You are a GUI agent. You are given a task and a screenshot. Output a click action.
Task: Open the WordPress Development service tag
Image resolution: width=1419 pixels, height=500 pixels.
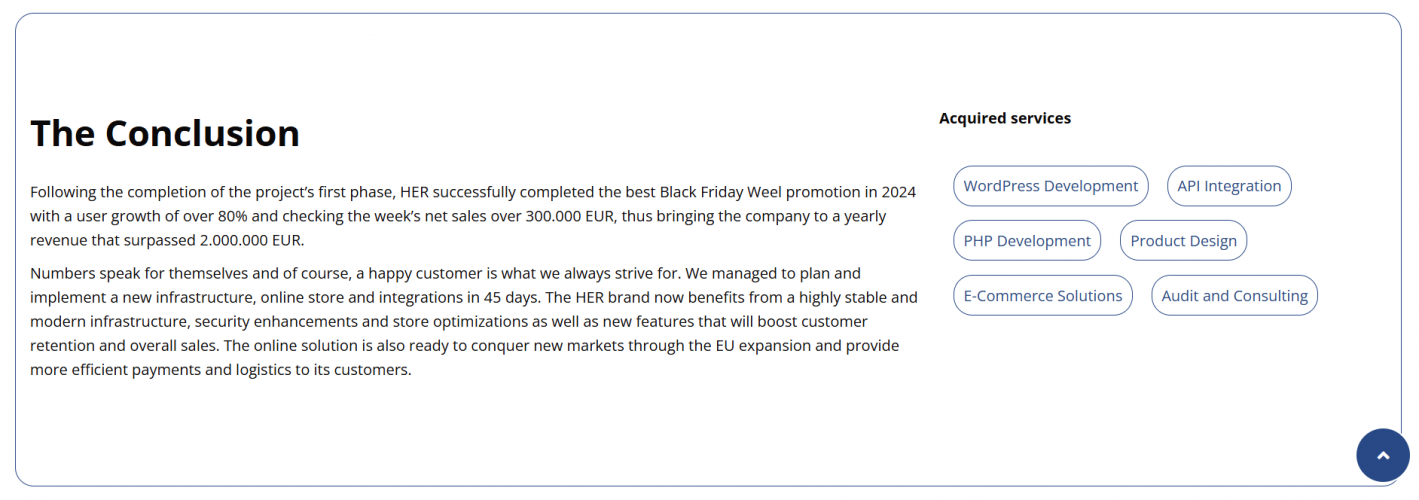coord(1050,186)
